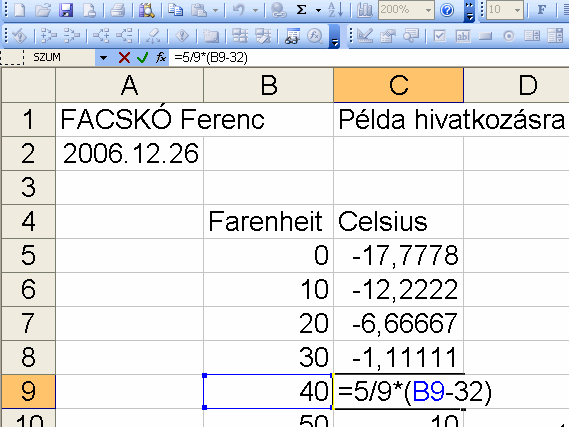The width and height of the screenshot is (569, 427).
Task: Click the Help question mark icon
Action: (447, 10)
